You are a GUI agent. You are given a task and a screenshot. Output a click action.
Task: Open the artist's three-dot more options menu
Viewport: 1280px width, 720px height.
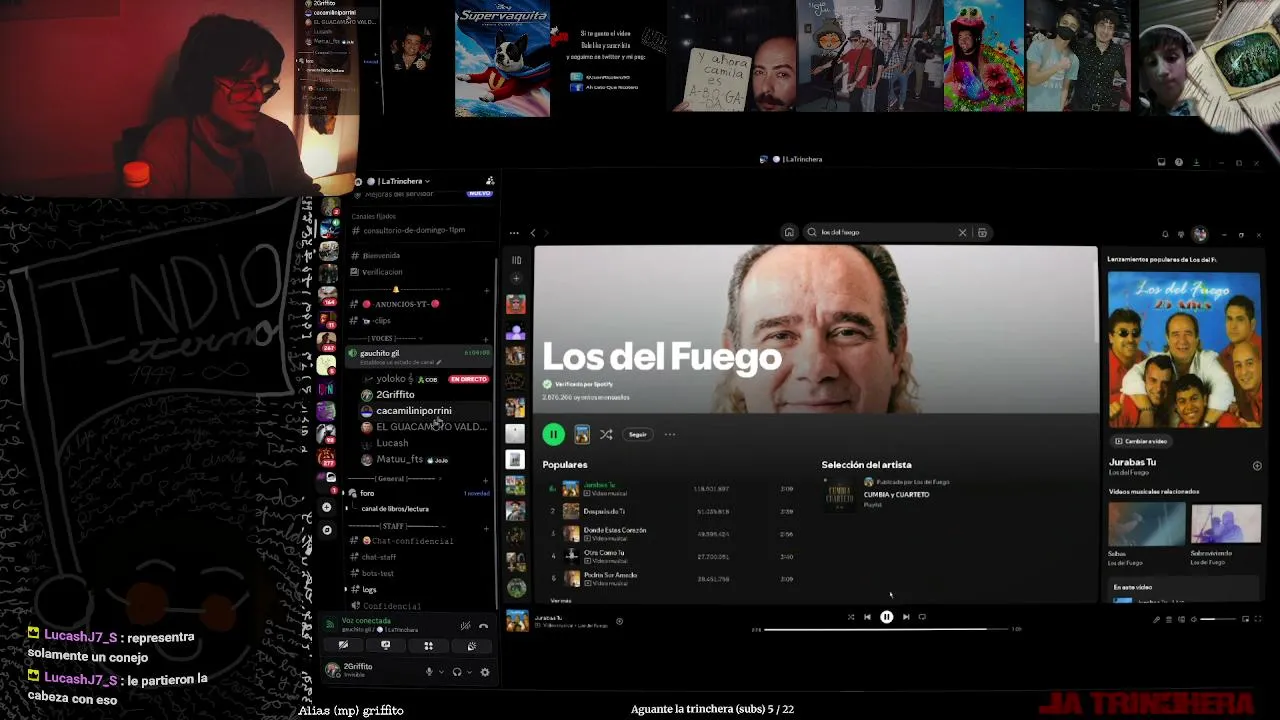[670, 434]
